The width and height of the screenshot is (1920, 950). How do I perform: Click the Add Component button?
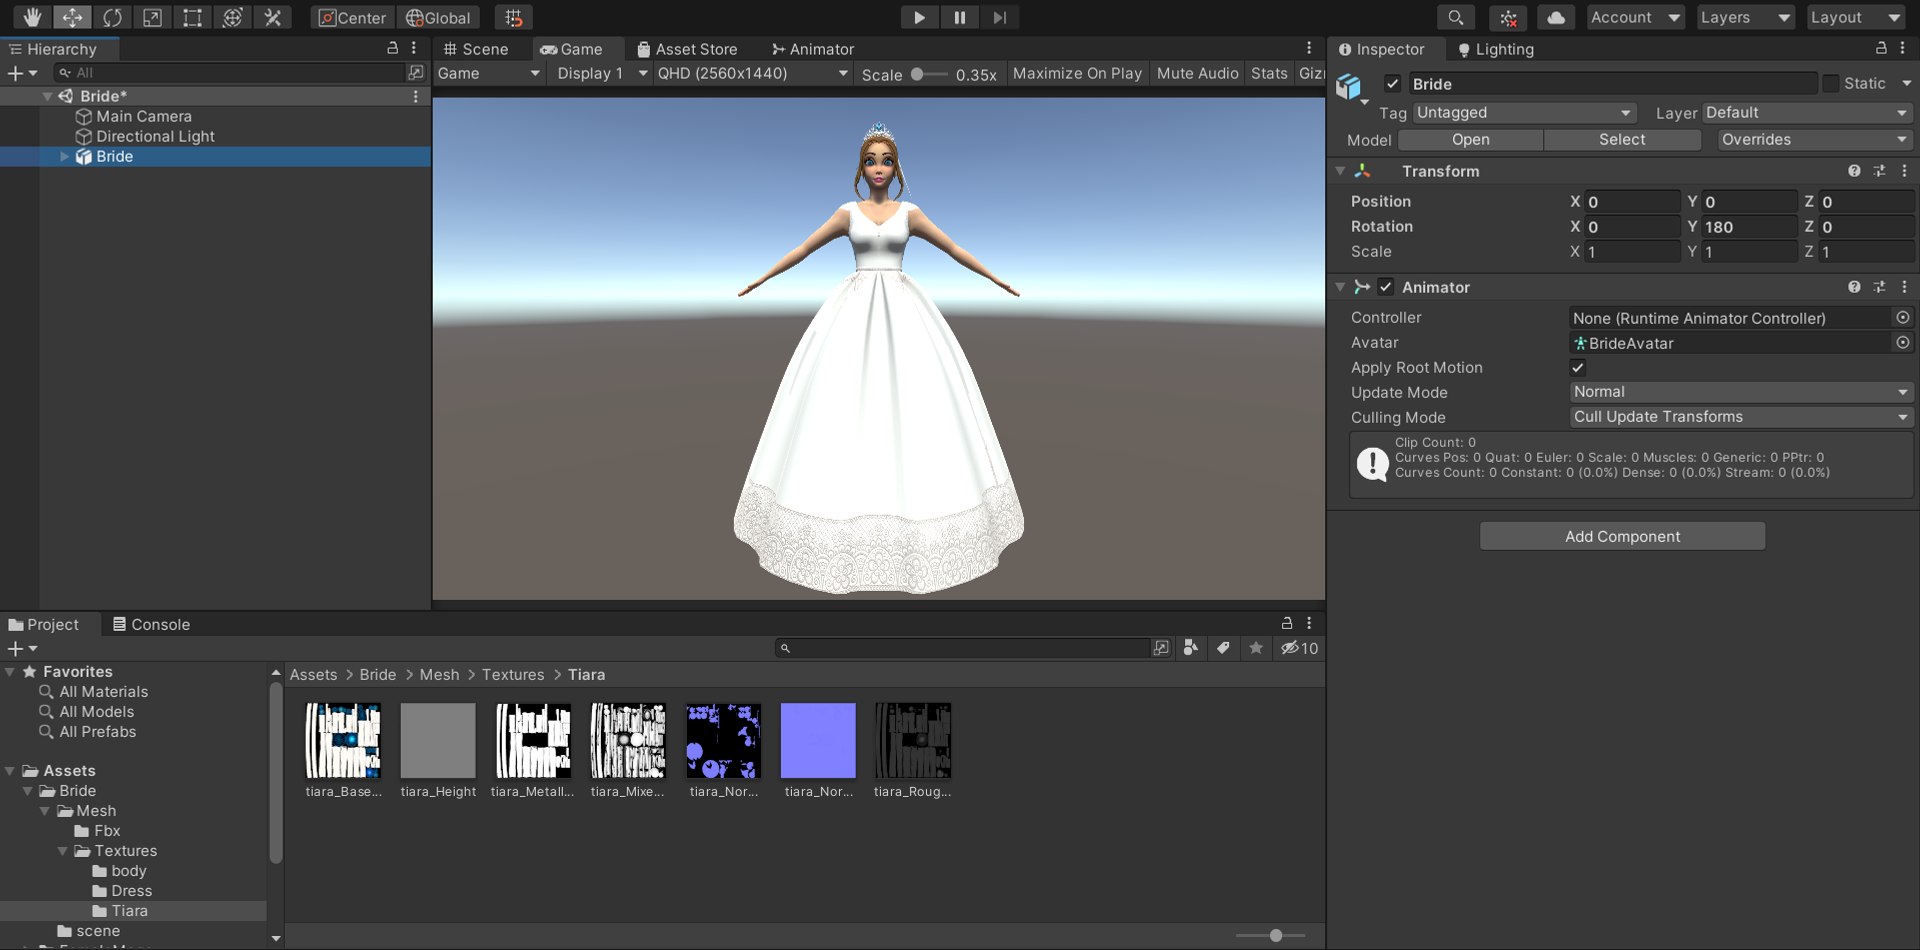(1622, 536)
